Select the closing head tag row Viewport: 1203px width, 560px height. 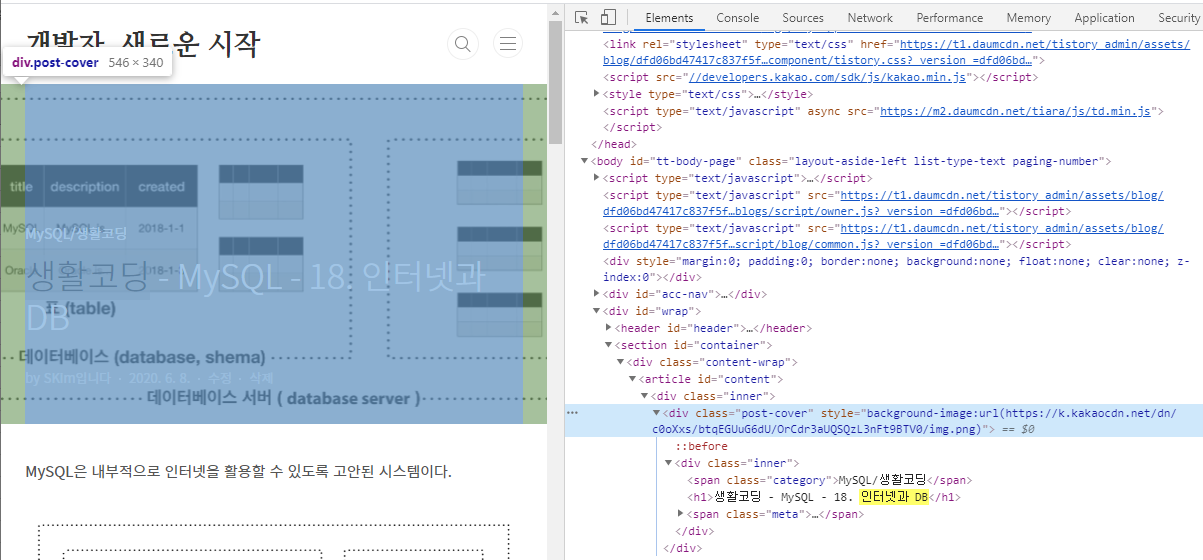click(x=615, y=144)
